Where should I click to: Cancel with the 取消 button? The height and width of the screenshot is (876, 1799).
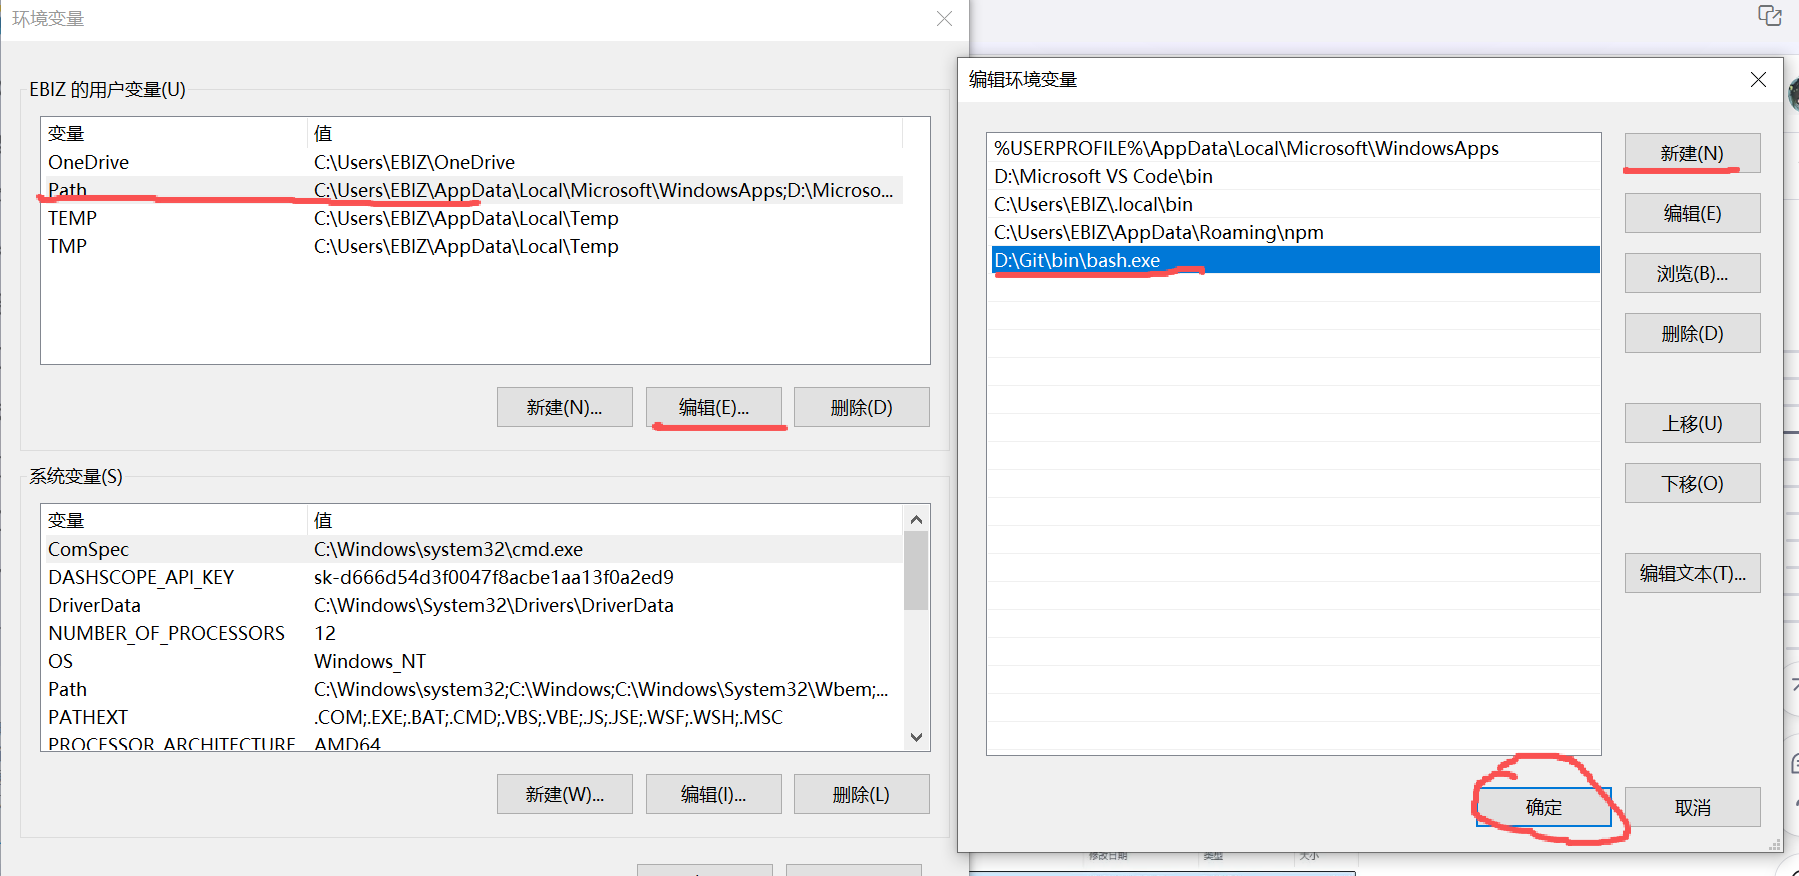click(x=1692, y=807)
